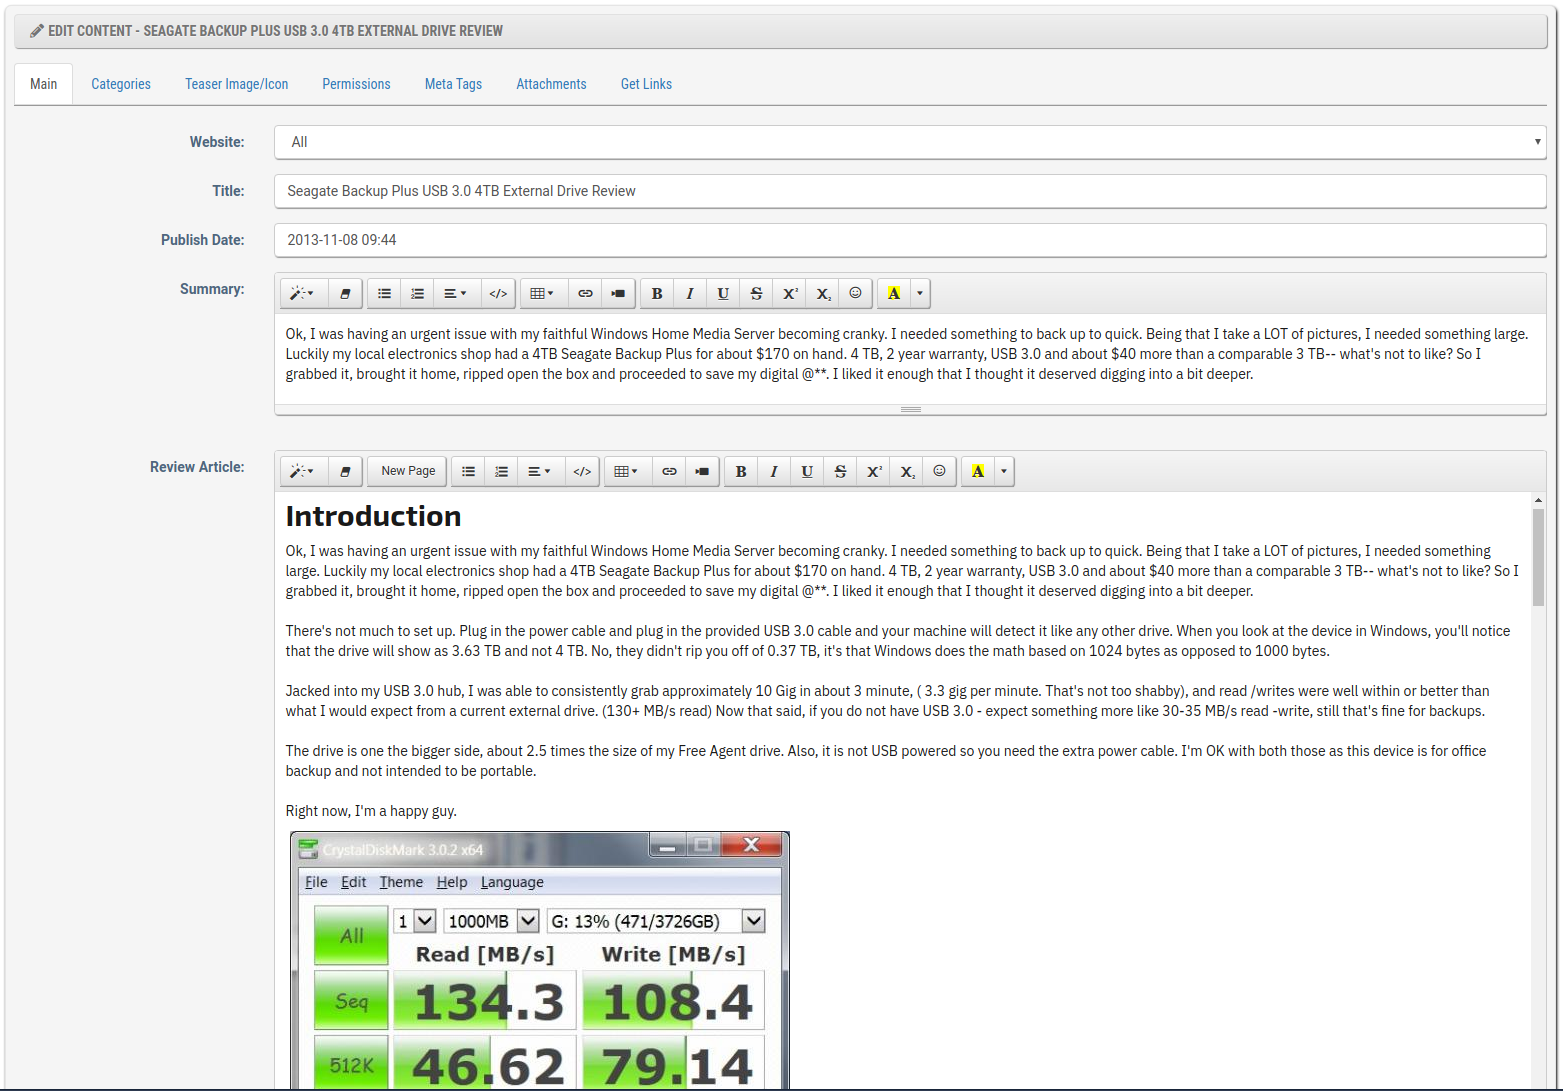Image resolution: width=1563 pixels, height=1091 pixels.
Task: Go to the Permissions tab
Action: 356,84
